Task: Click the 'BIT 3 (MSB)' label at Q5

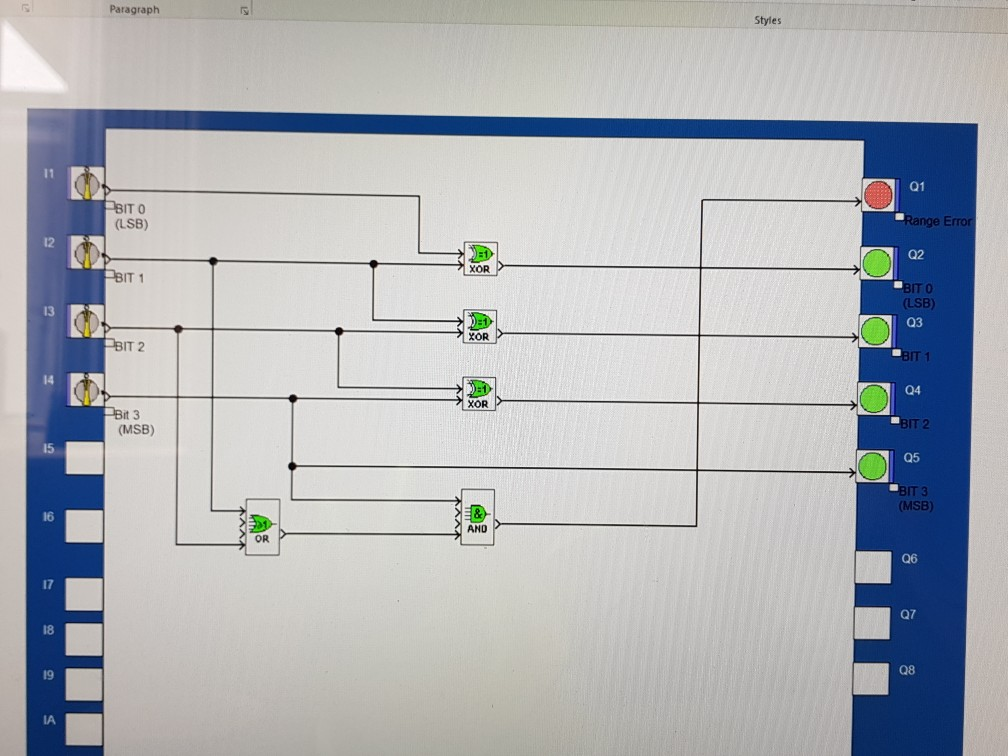Action: (915, 499)
